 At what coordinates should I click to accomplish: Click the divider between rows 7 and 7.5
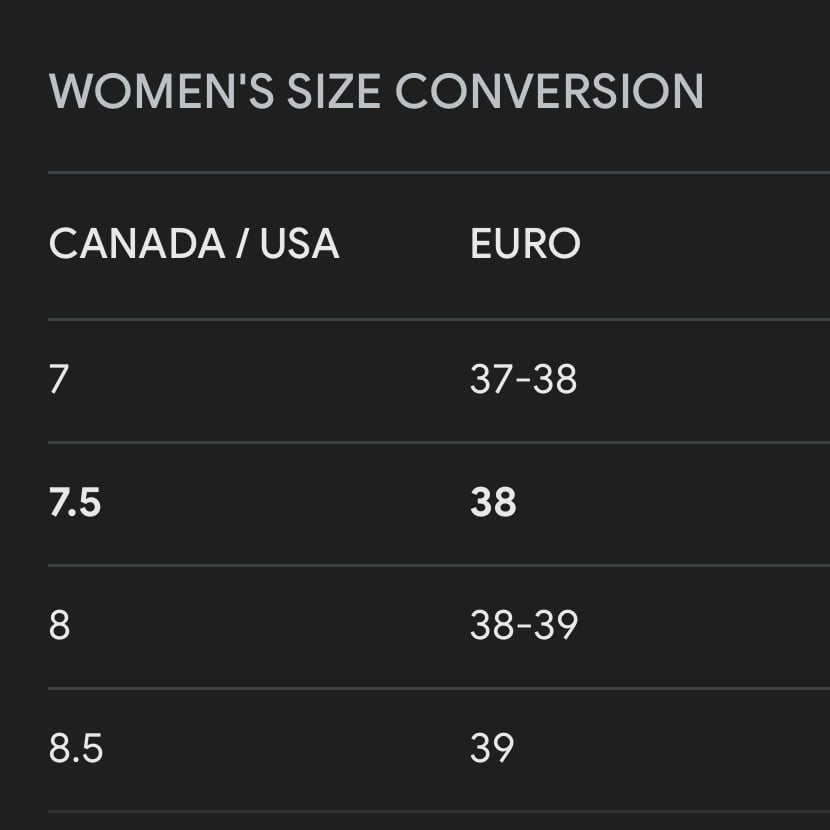click(x=439, y=442)
